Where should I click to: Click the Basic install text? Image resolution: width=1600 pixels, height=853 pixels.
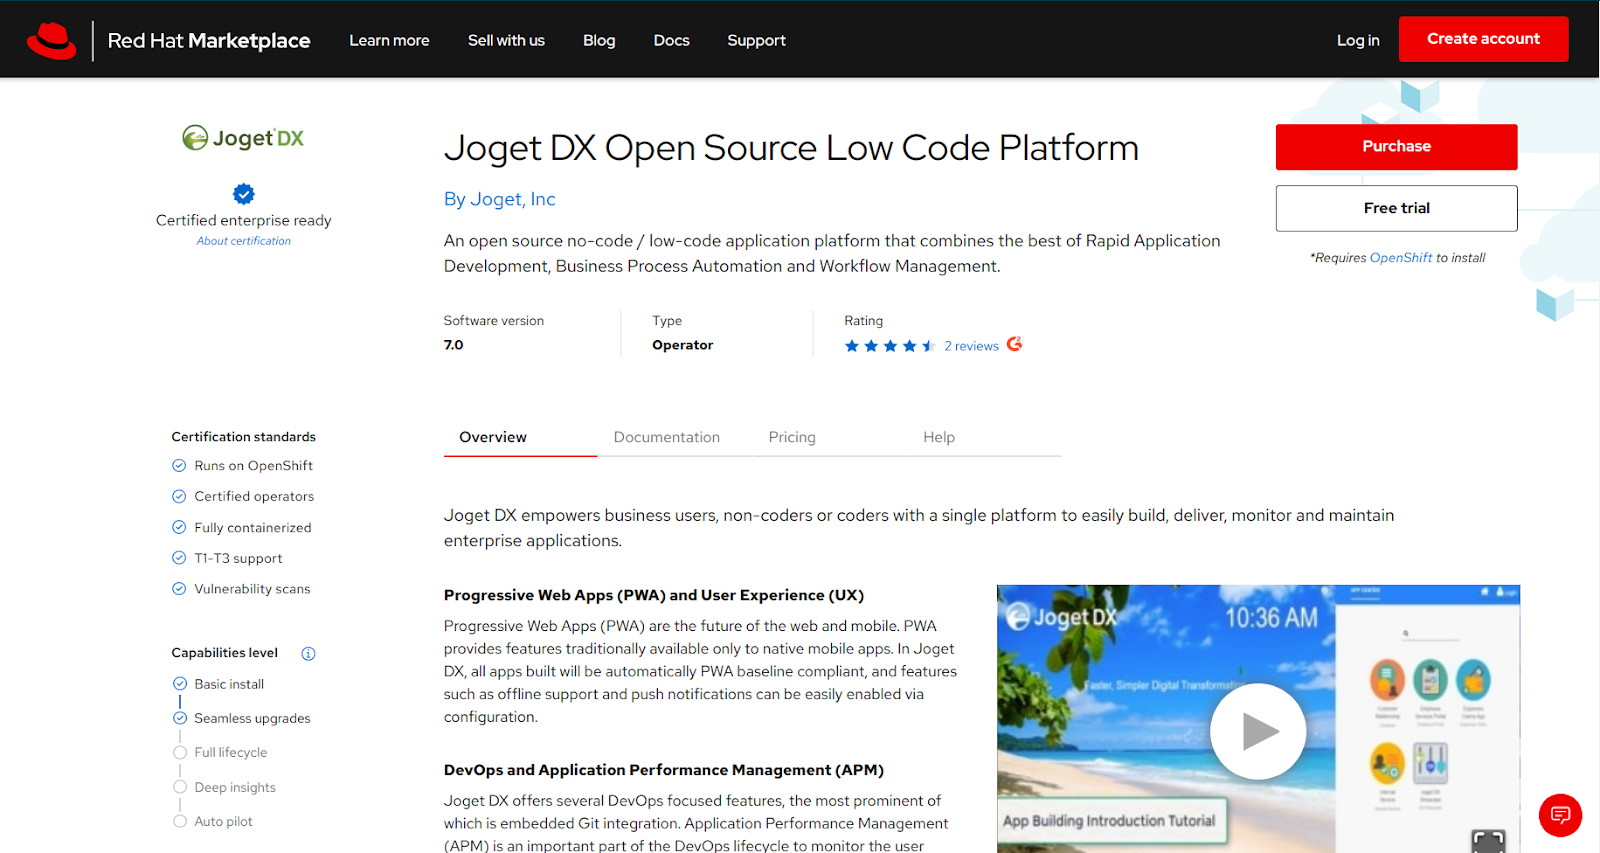(229, 684)
